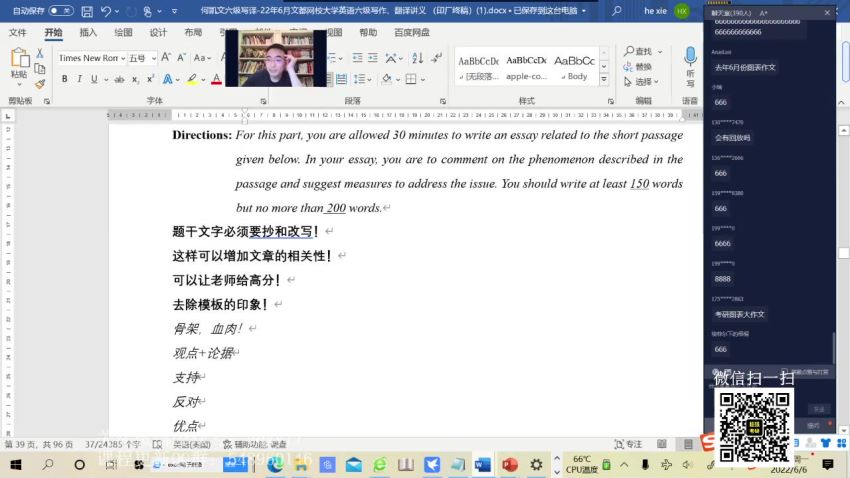This screenshot has height=478, width=850.
Task: Switch to the 插入 ribbon tab
Action: [88, 33]
